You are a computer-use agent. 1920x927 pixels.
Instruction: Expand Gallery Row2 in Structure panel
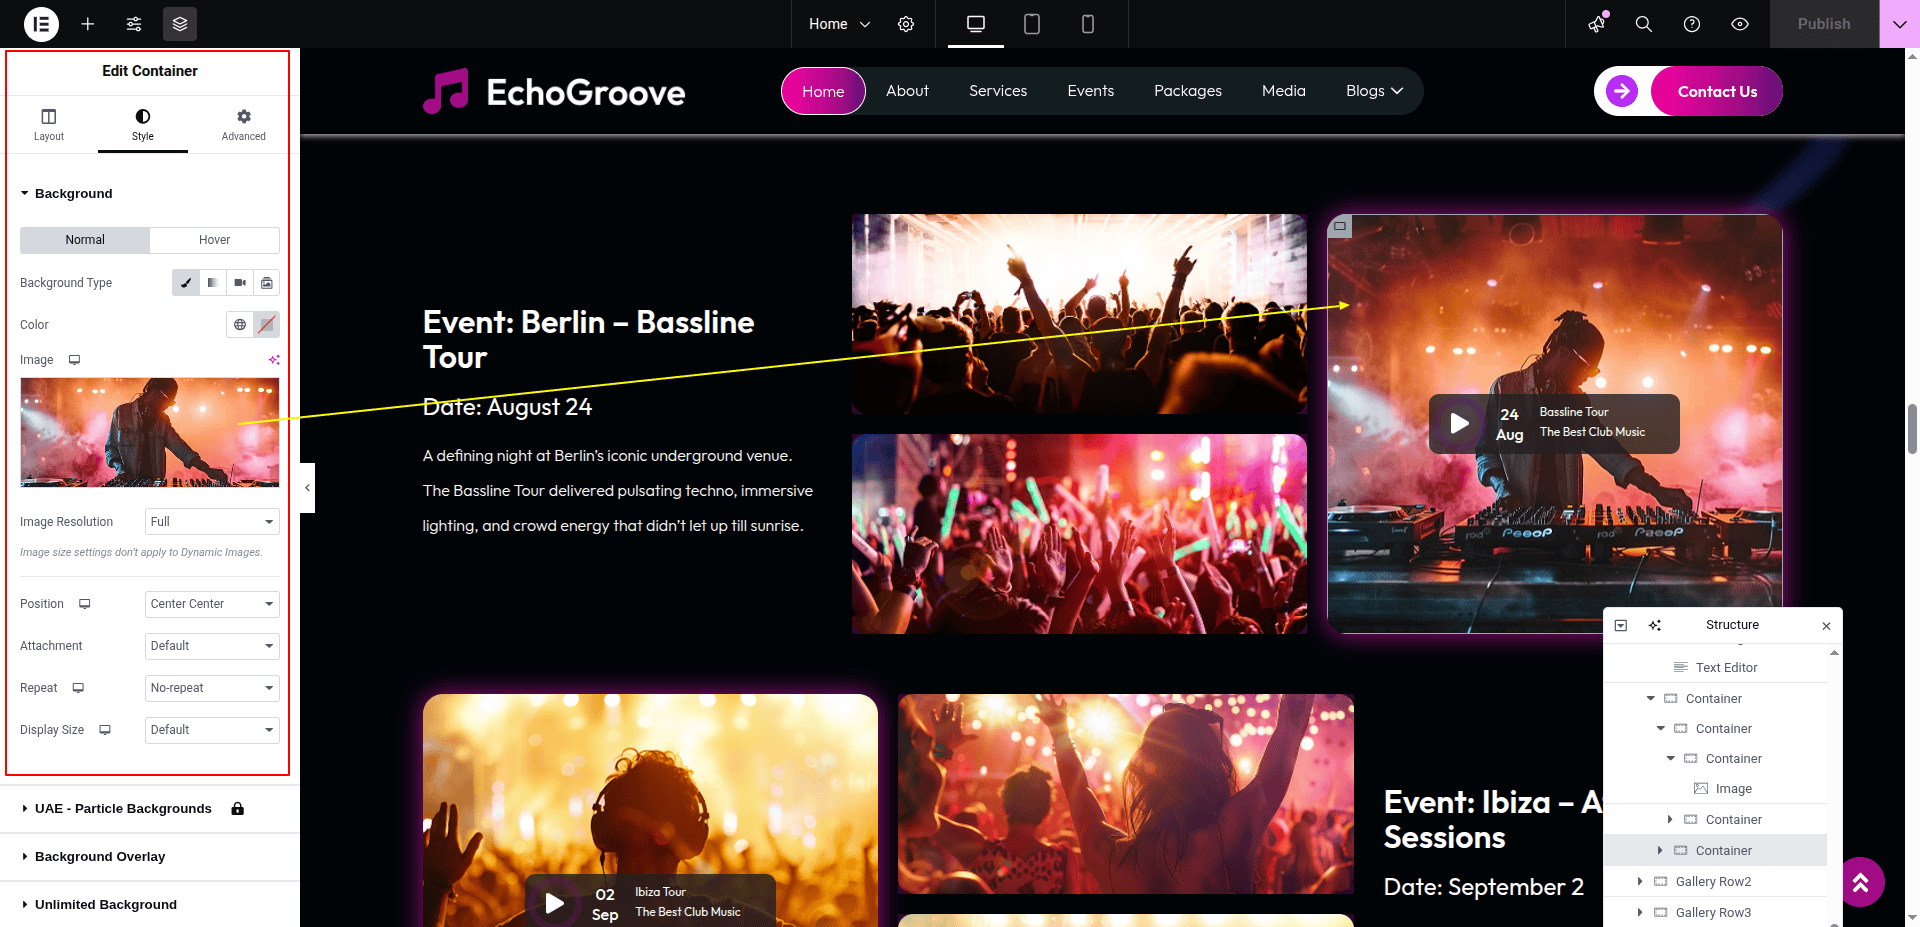1640,882
